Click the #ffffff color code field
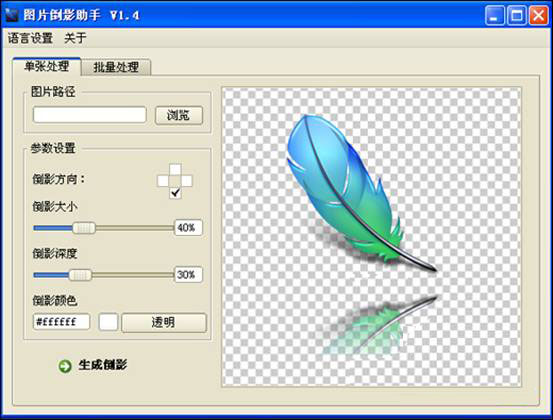553x420 pixels. point(61,322)
